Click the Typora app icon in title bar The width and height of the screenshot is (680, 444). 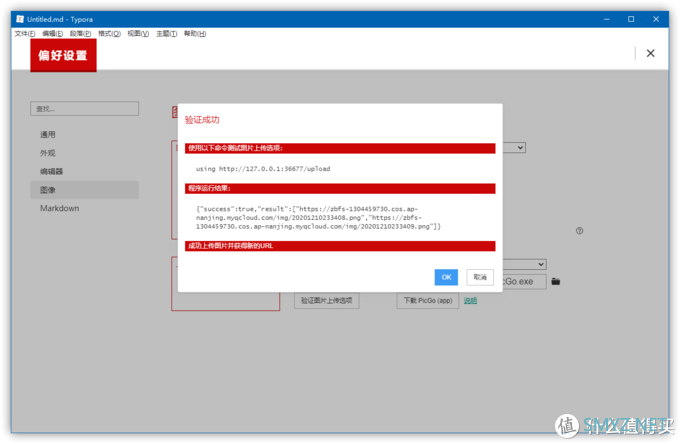coord(20,19)
